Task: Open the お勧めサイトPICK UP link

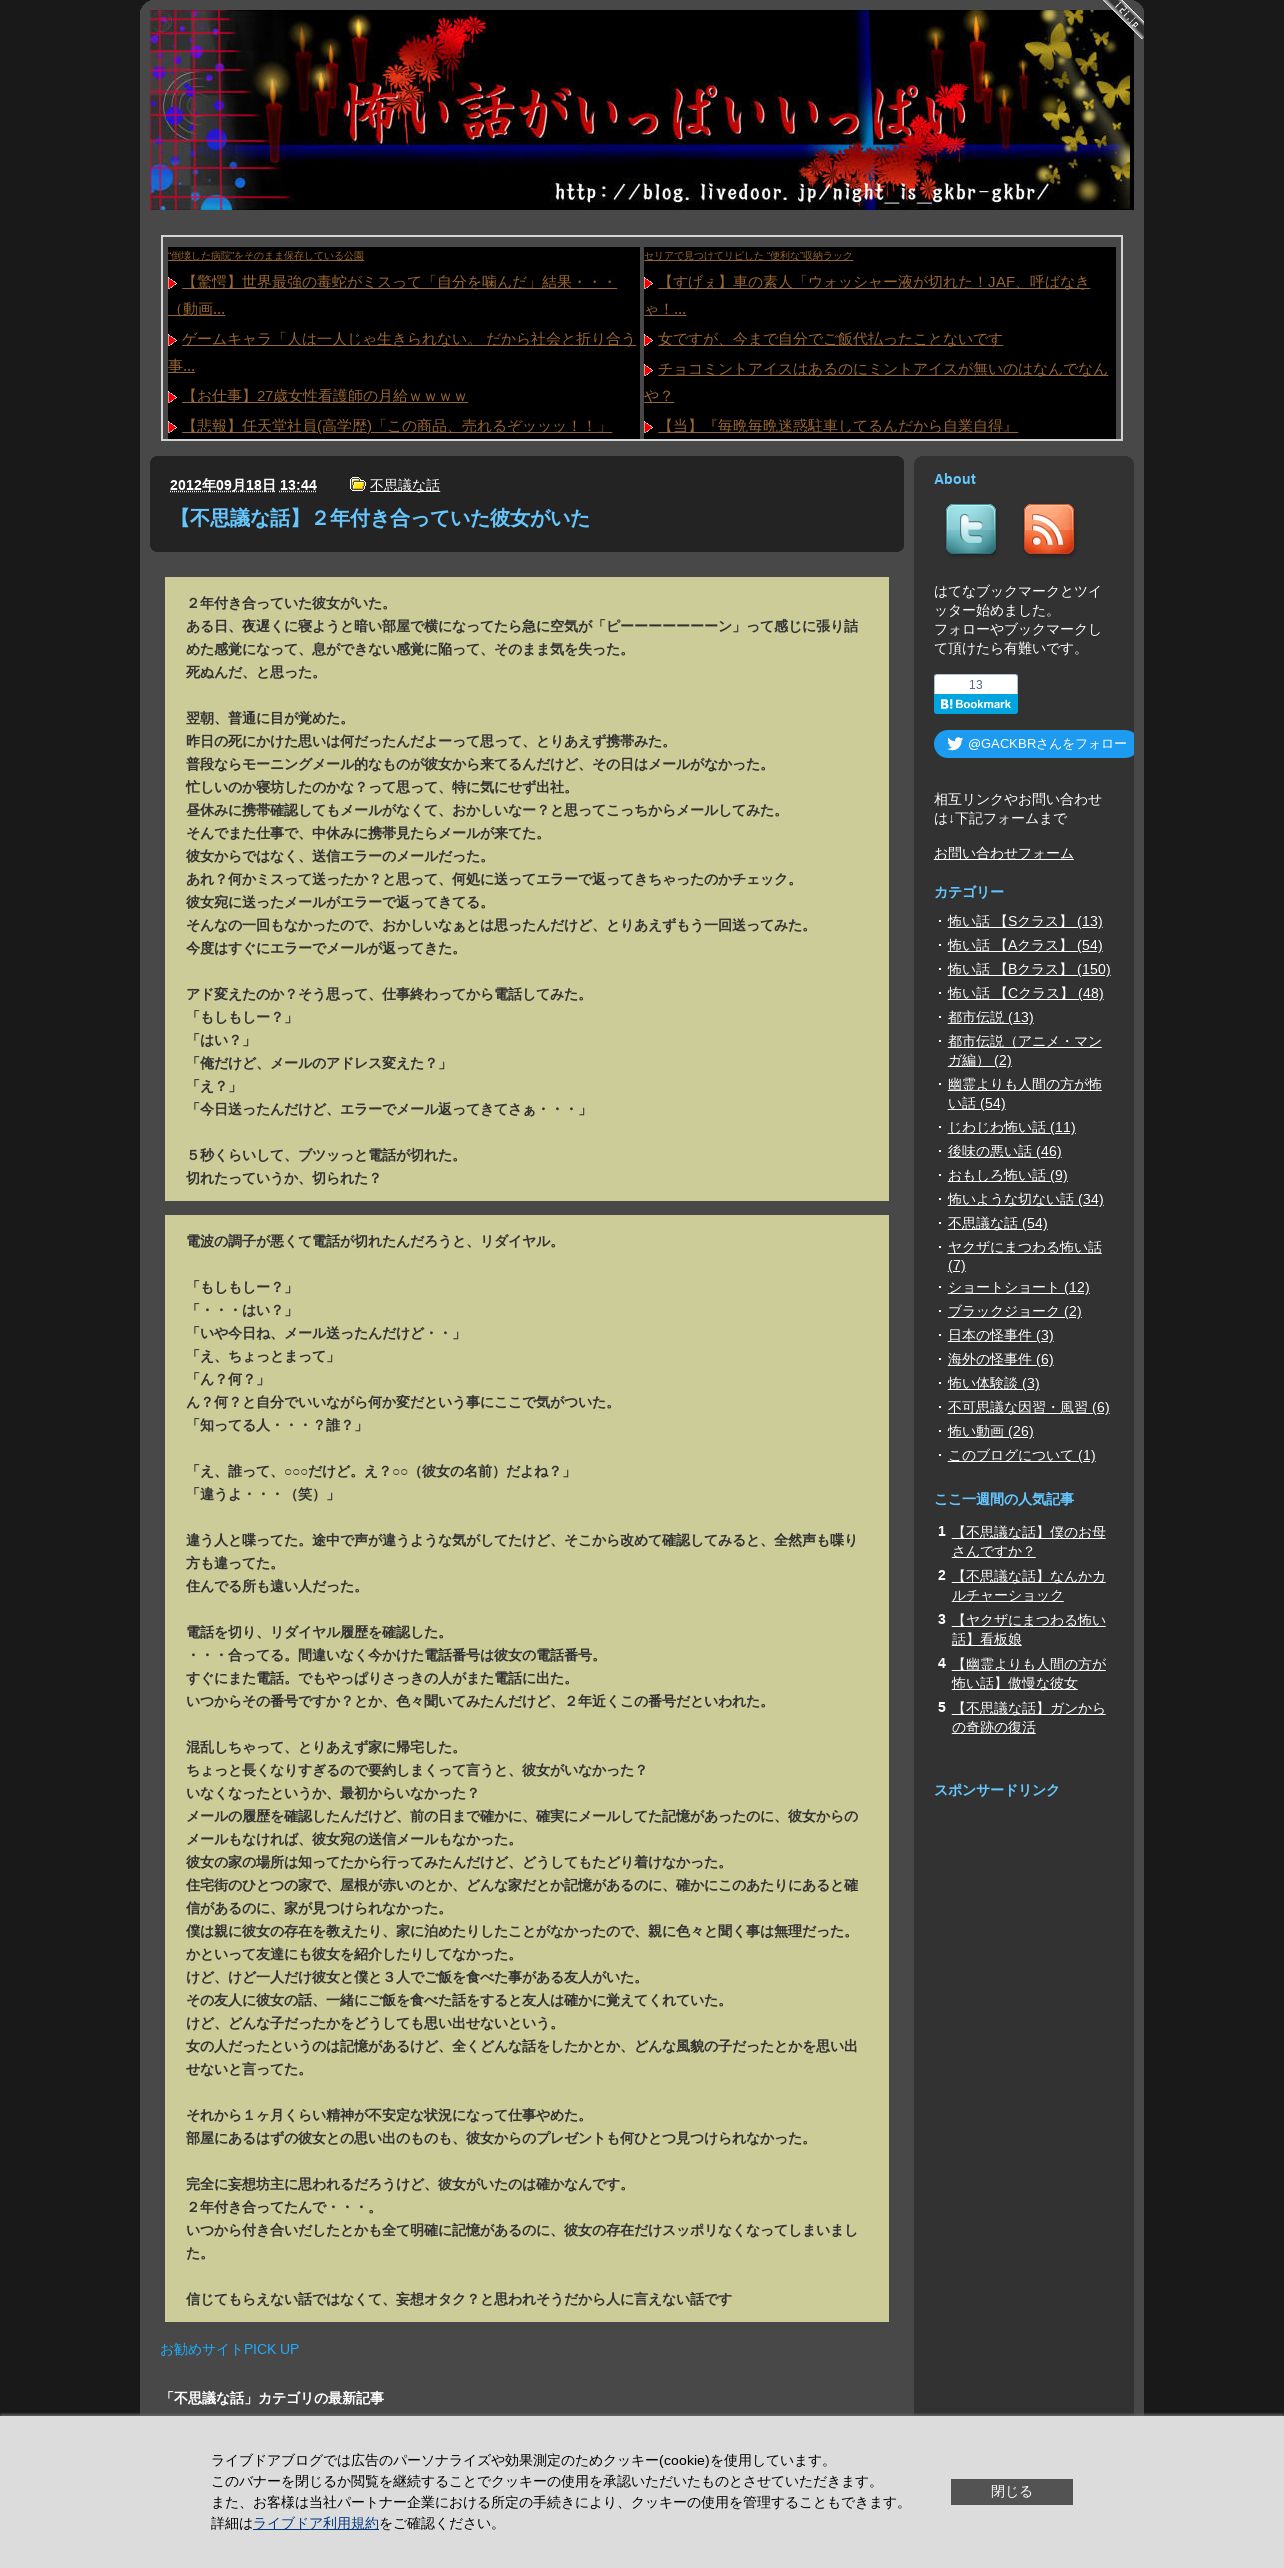Action: (229, 2349)
